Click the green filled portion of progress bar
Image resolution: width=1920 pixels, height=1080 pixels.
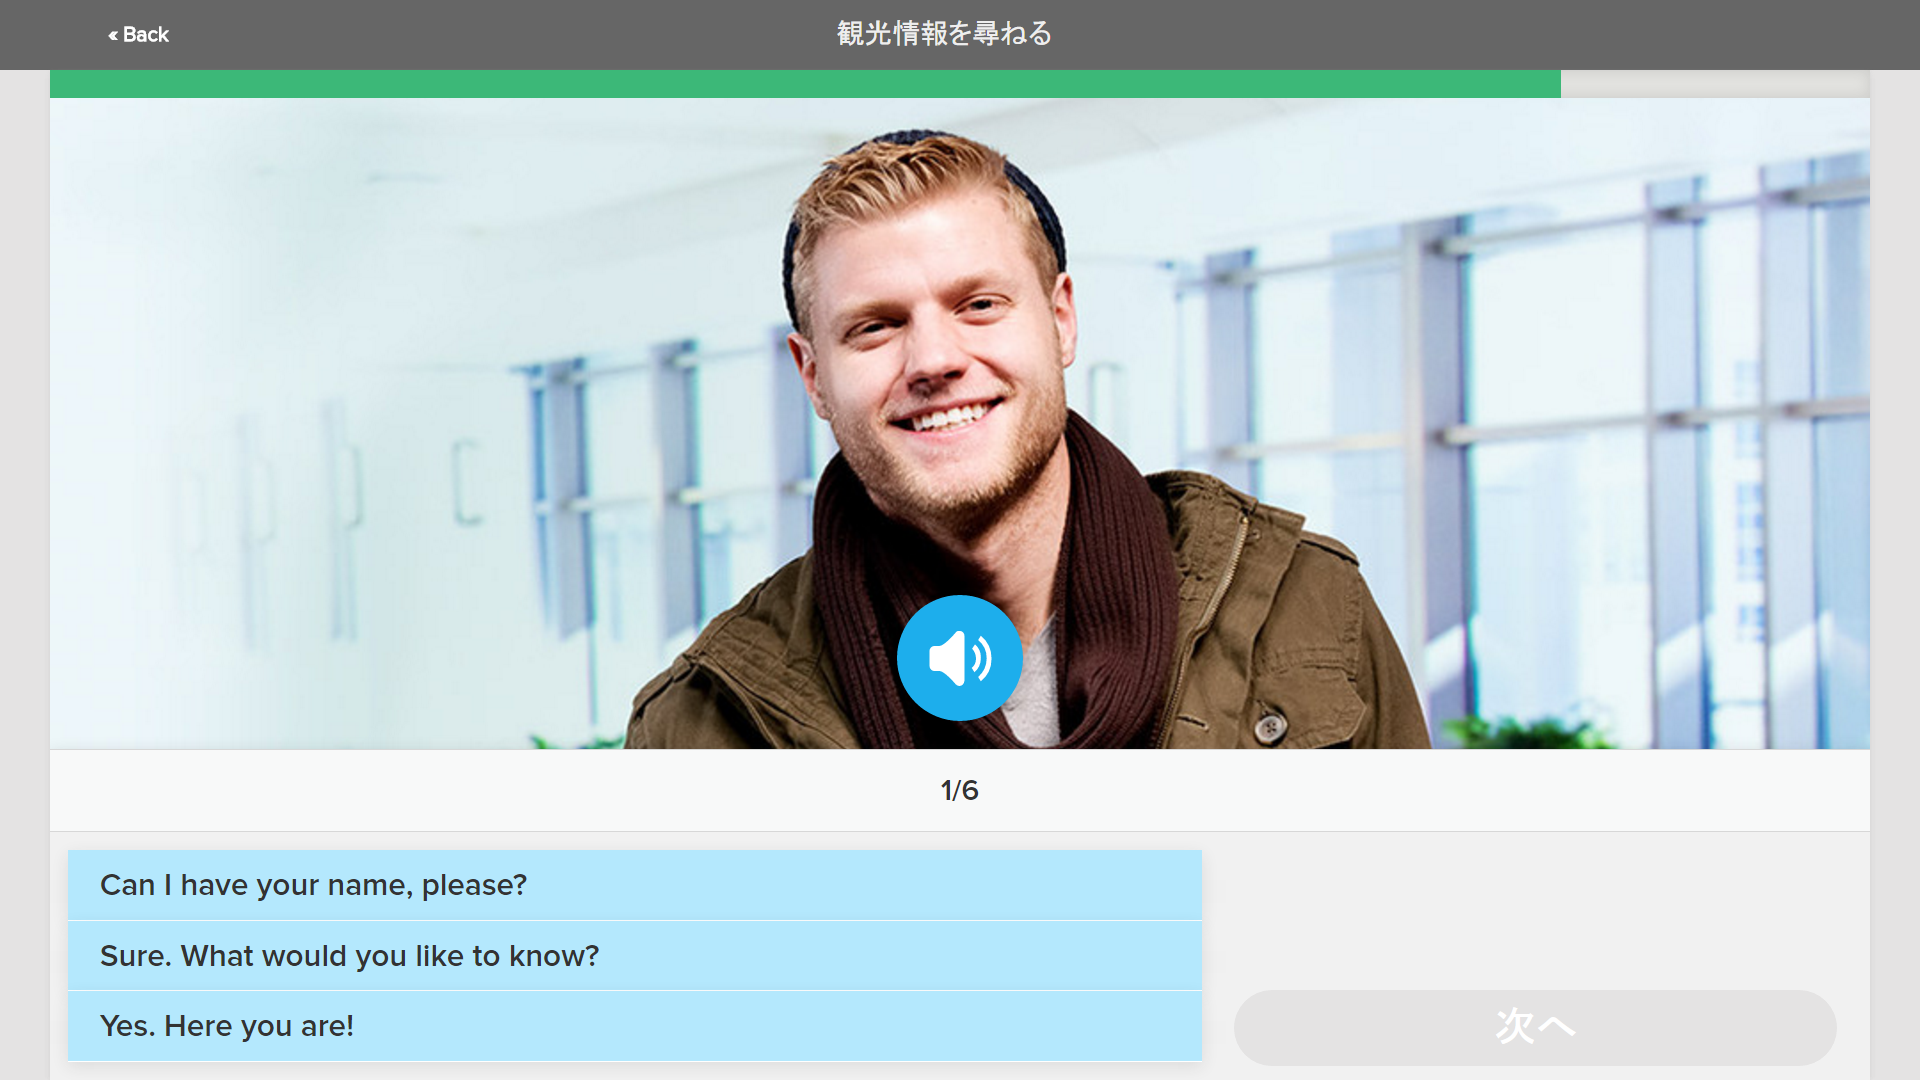[x=805, y=84]
